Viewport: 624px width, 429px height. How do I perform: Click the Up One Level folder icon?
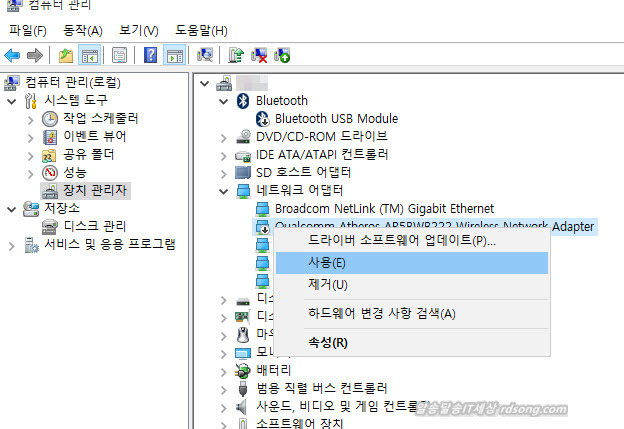point(65,55)
